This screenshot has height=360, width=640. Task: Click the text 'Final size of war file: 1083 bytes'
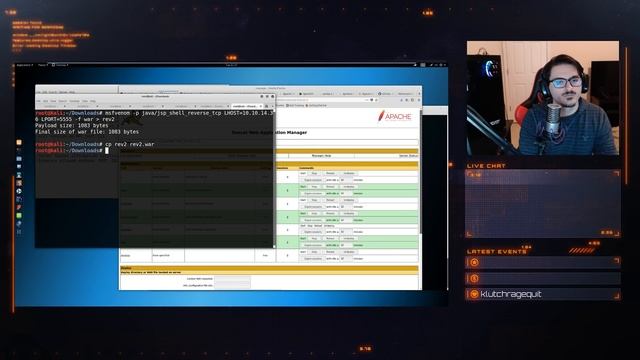pos(87,132)
